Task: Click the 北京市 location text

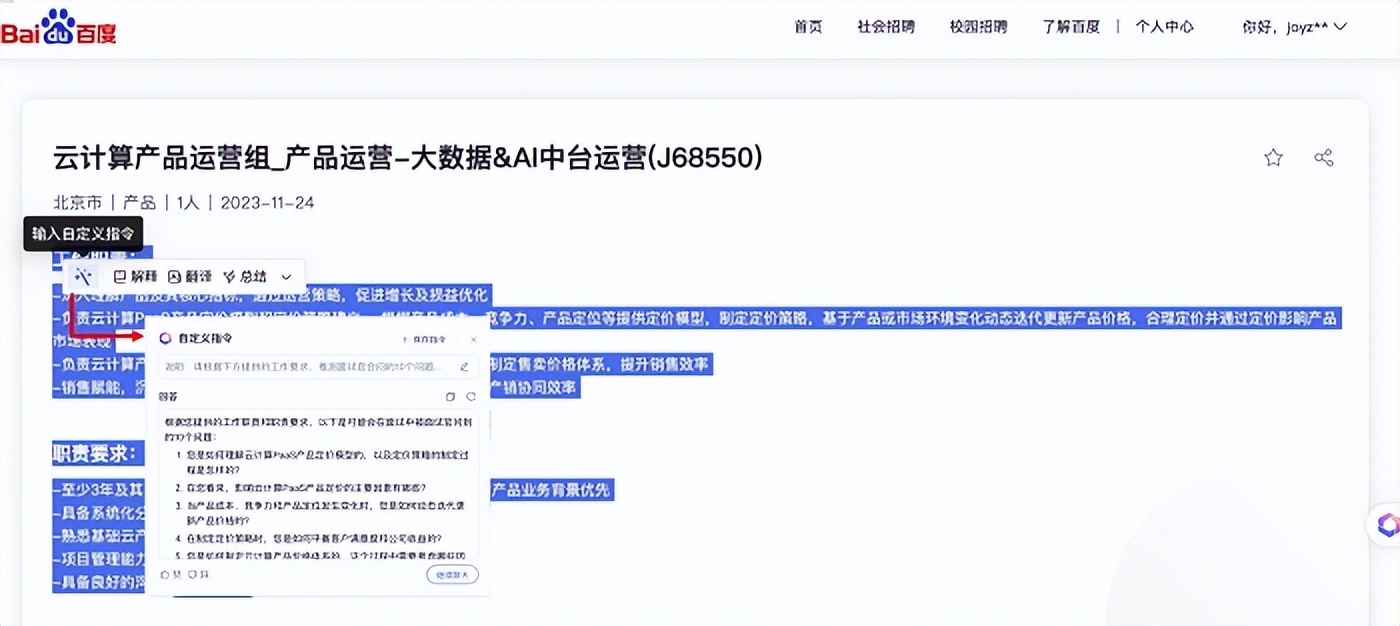Action: (x=77, y=203)
